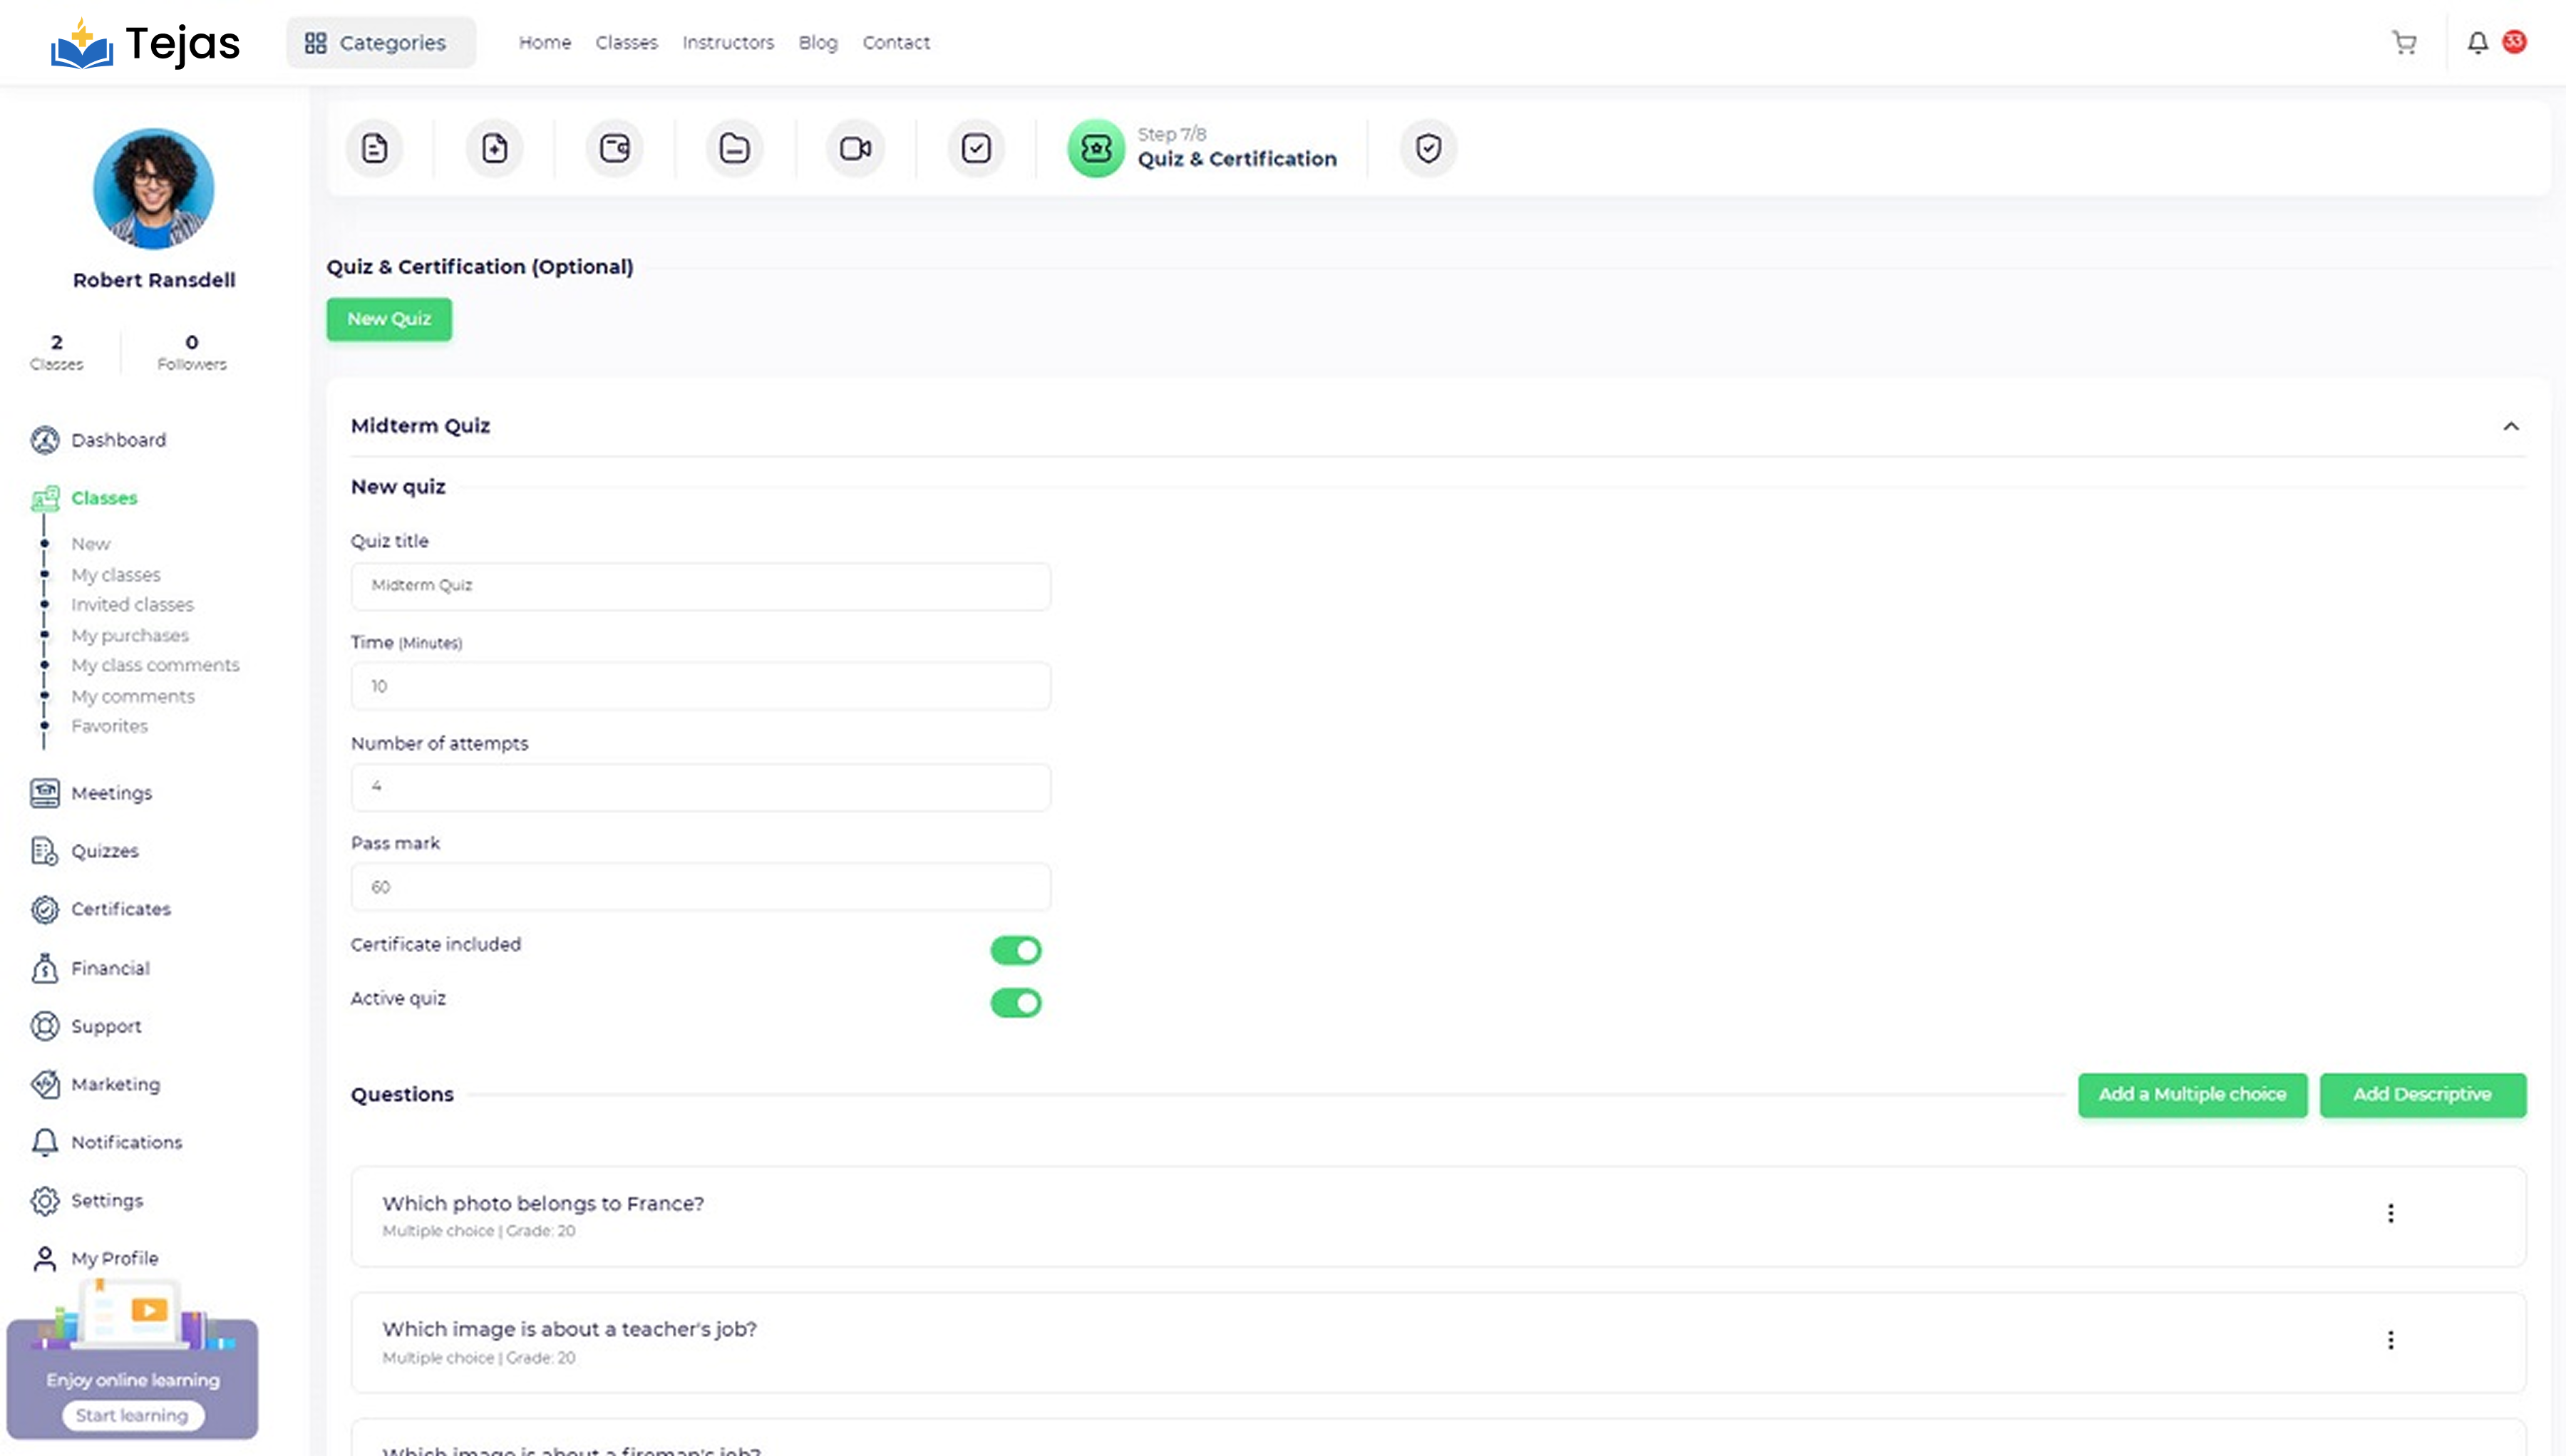This screenshot has height=1456, width=2566.
Task: Select the first document step icon
Action: pyautogui.click(x=374, y=148)
